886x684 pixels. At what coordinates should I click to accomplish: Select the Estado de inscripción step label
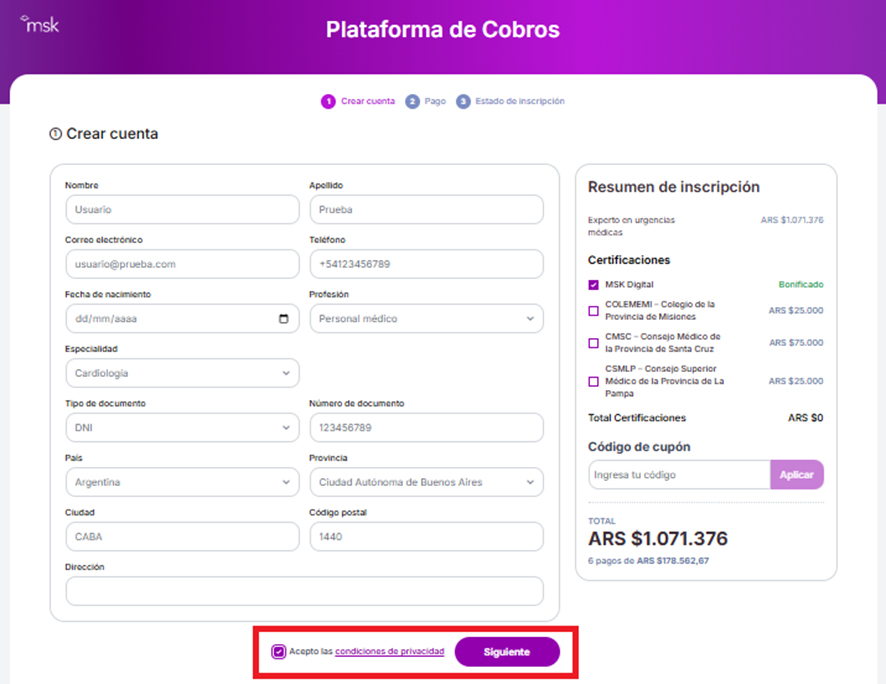pyautogui.click(x=520, y=101)
